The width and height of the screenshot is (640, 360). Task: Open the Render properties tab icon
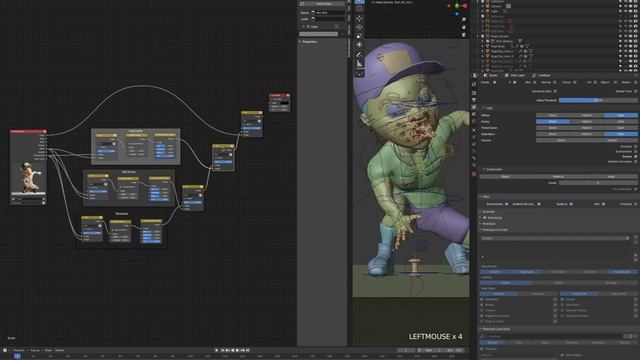point(474,93)
